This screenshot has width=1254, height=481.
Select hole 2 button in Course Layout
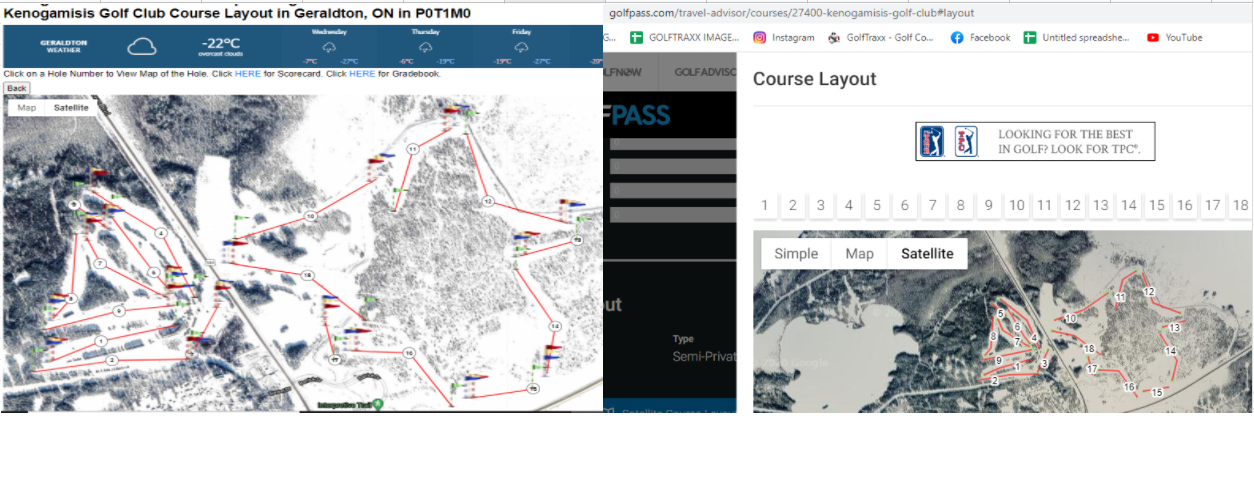point(793,206)
